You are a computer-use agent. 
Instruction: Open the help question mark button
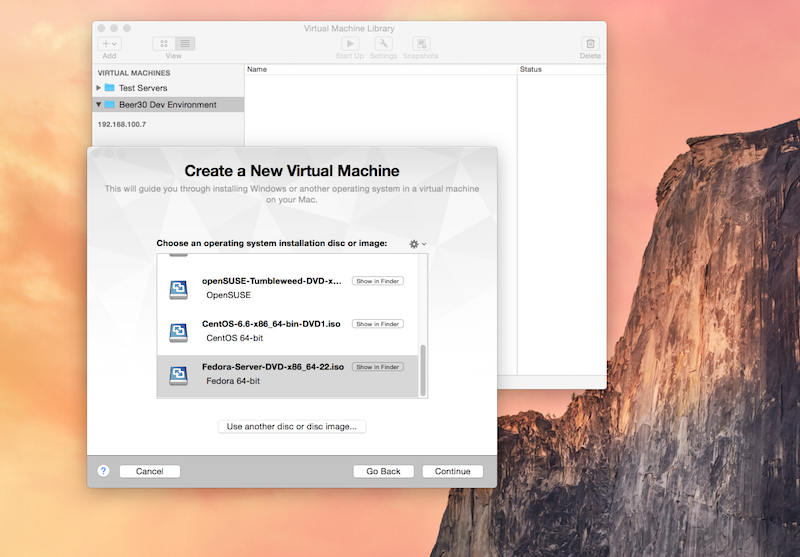[x=103, y=471]
